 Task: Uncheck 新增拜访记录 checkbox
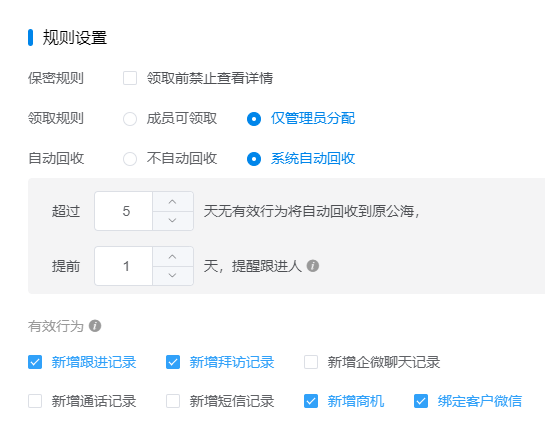pyautogui.click(x=173, y=362)
